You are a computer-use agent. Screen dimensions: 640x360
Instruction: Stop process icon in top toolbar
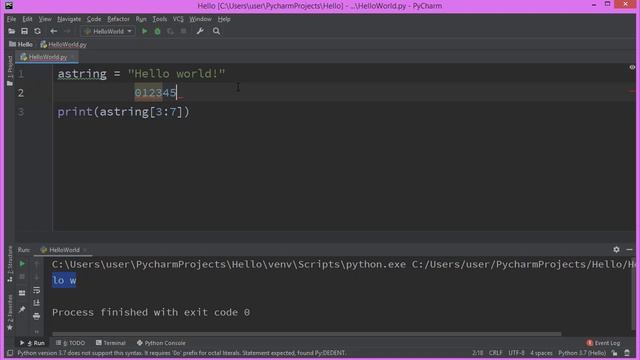tap(183, 31)
